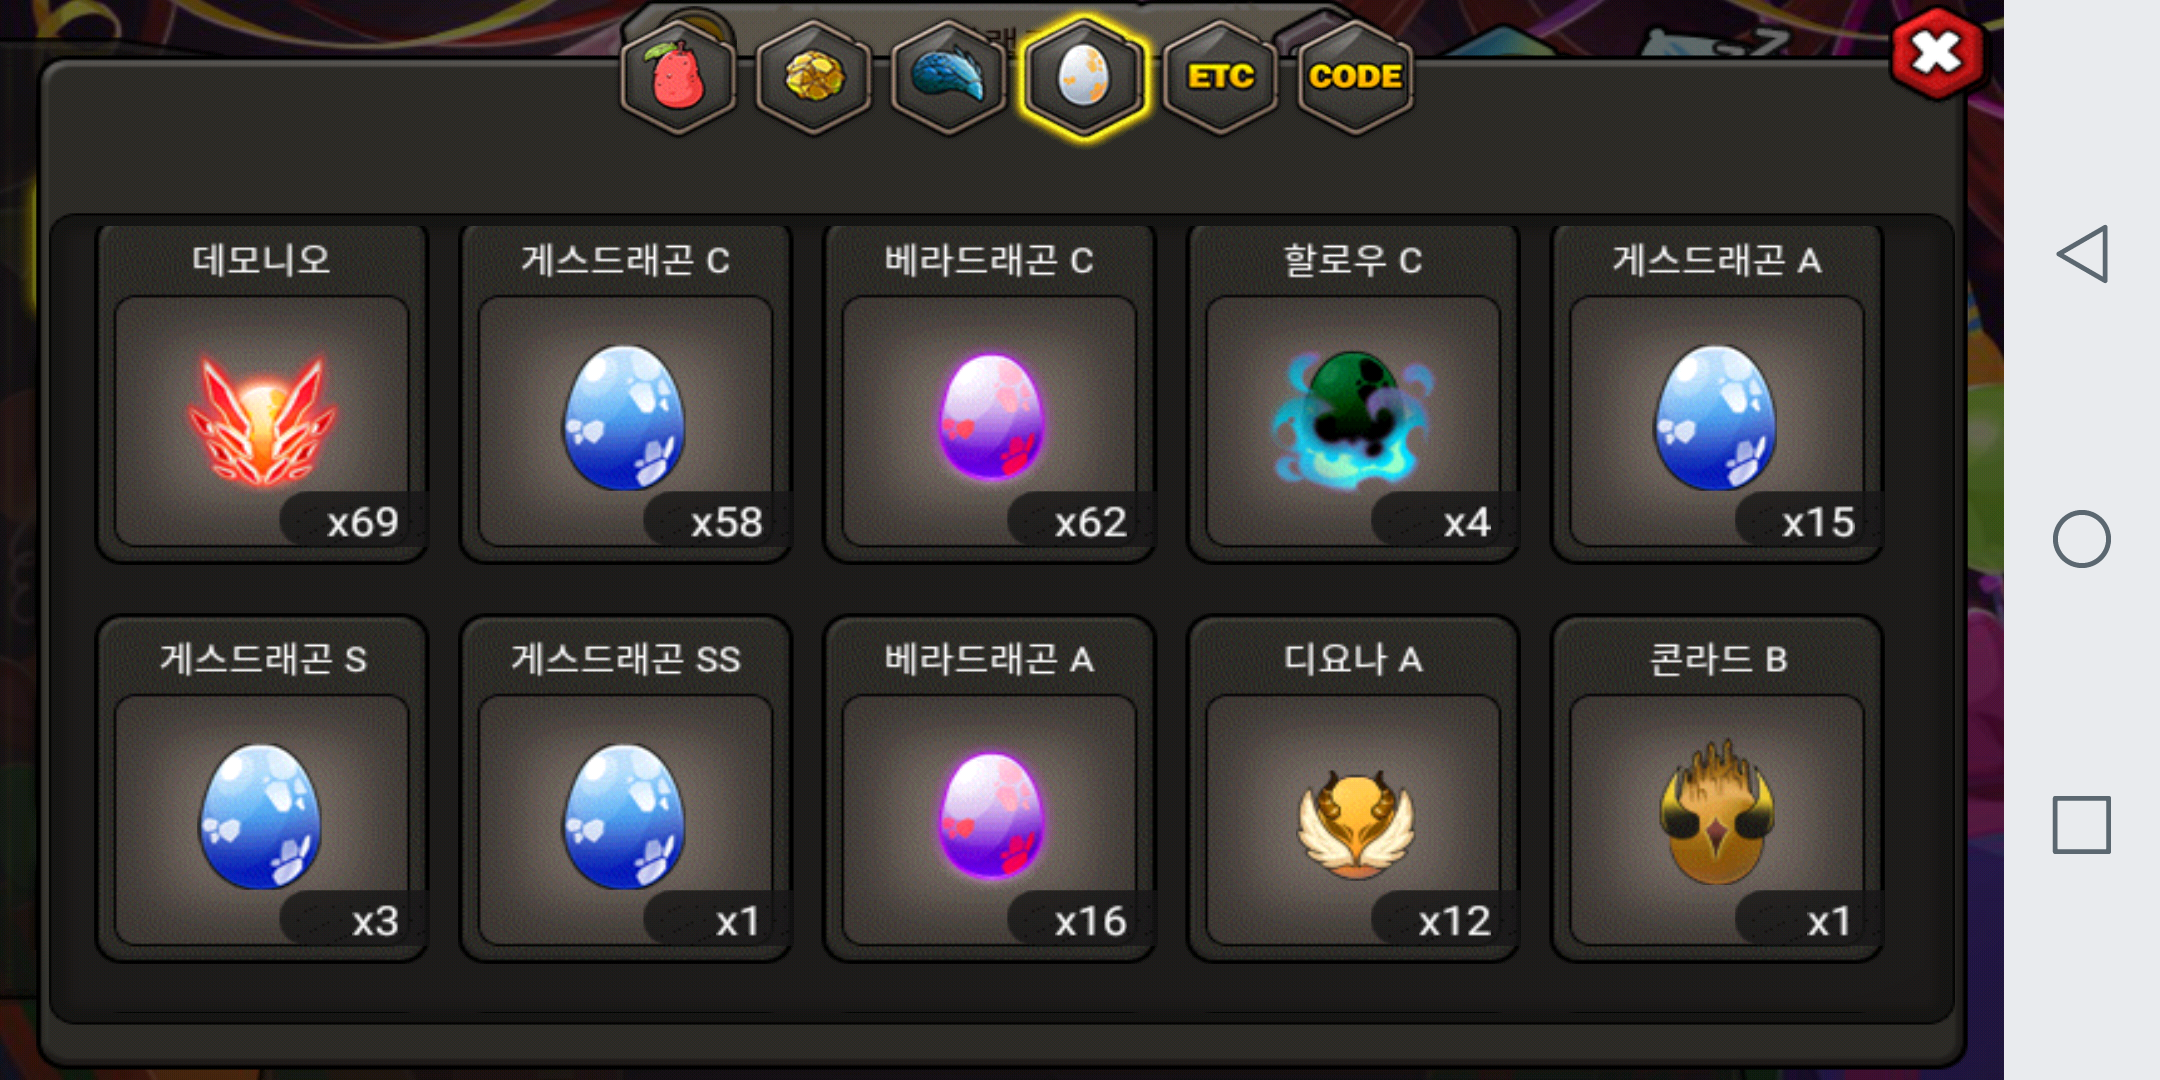Tap the Android back navigation button
This screenshot has height=1080, width=2160.
pyautogui.click(x=2082, y=254)
